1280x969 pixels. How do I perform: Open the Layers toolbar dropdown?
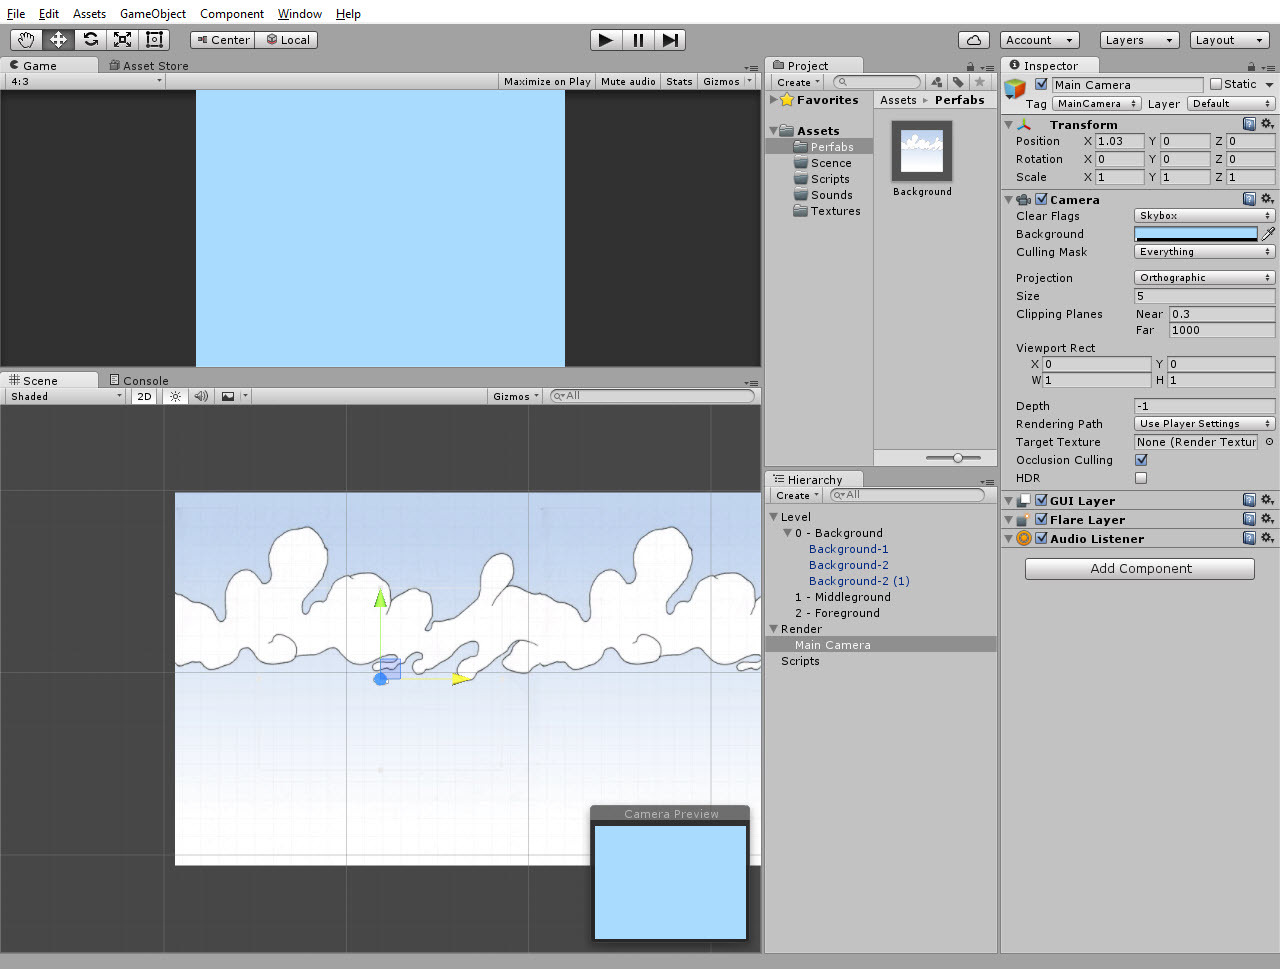(1139, 40)
